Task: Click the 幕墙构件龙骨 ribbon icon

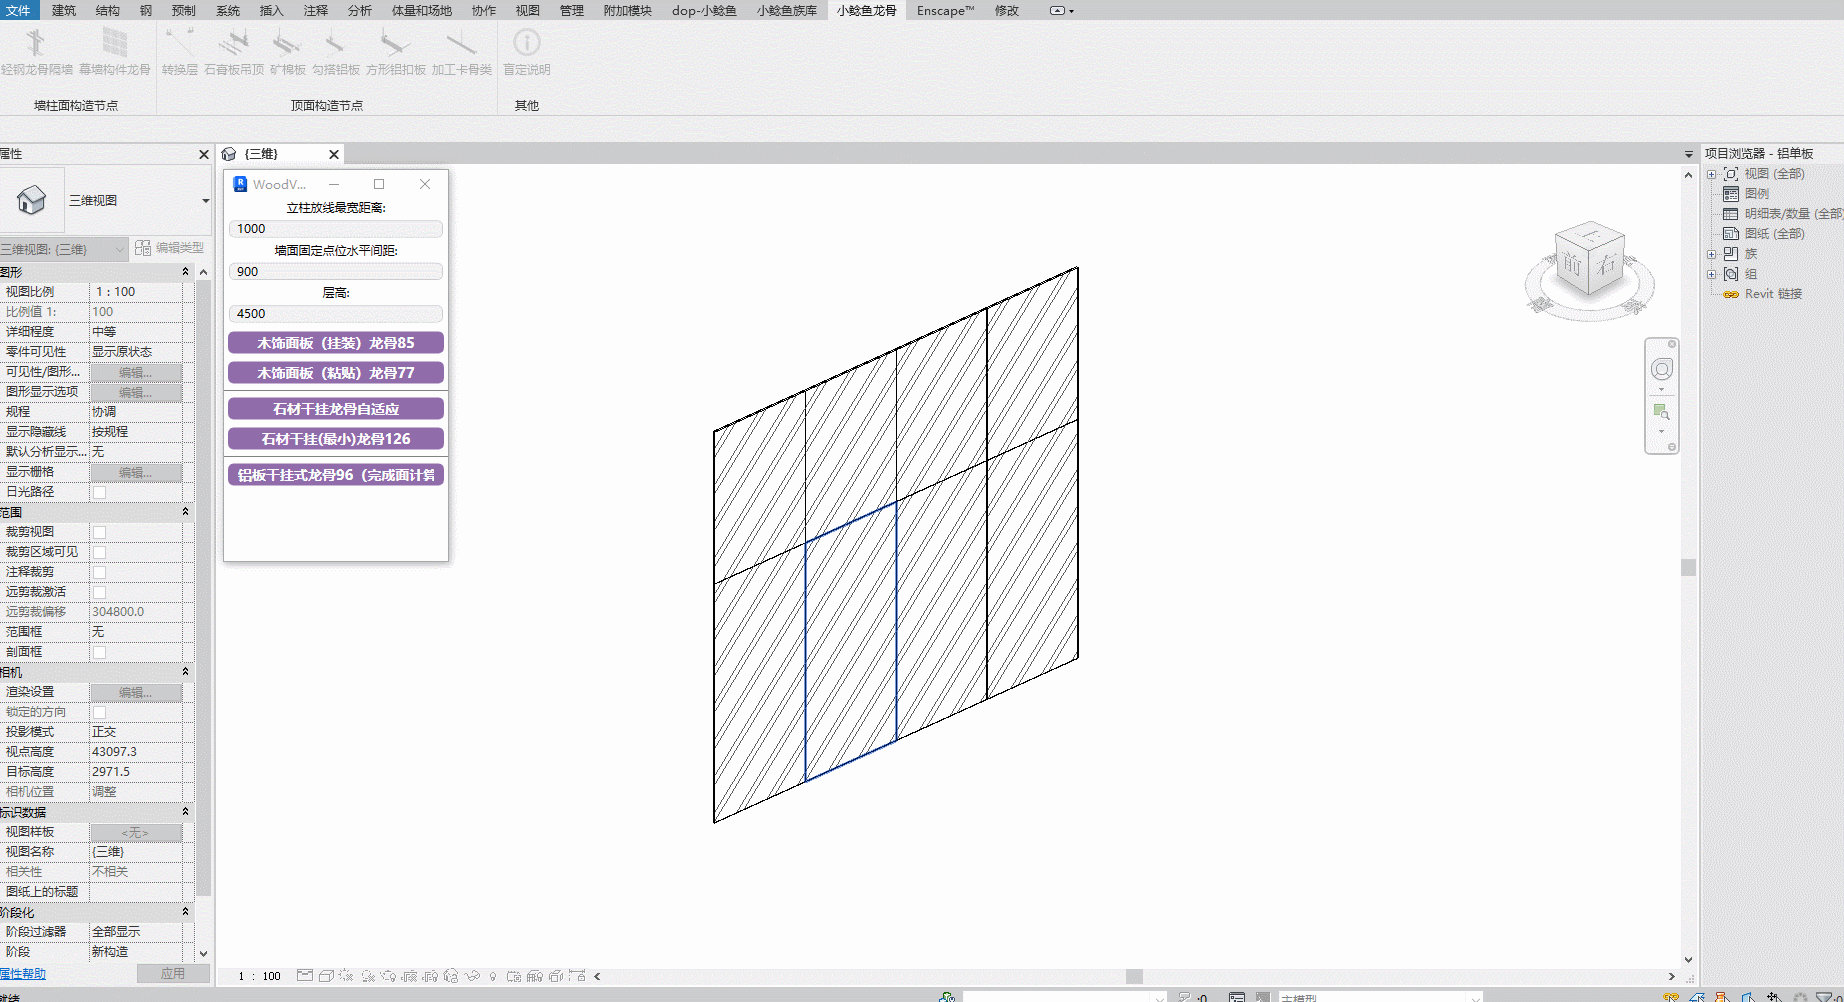Action: tap(115, 45)
